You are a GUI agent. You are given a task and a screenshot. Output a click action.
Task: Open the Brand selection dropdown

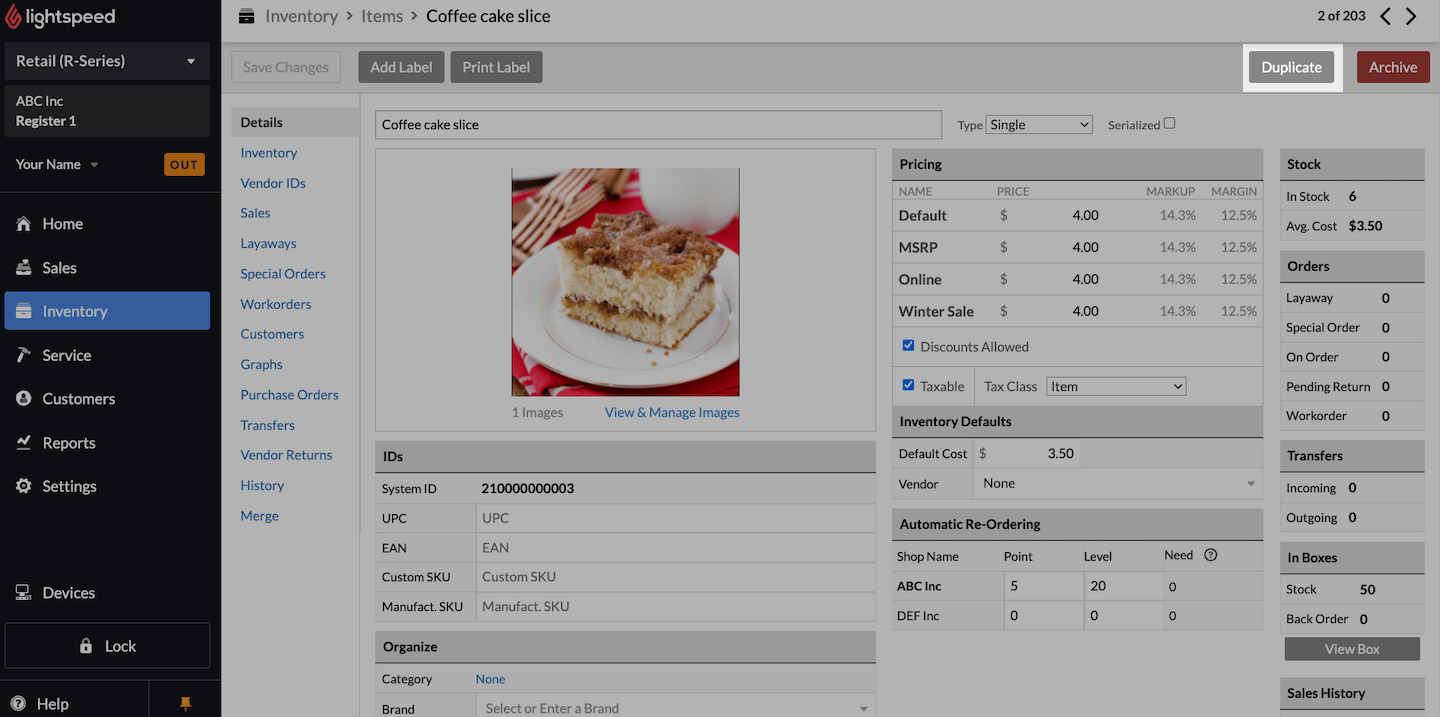click(x=675, y=708)
